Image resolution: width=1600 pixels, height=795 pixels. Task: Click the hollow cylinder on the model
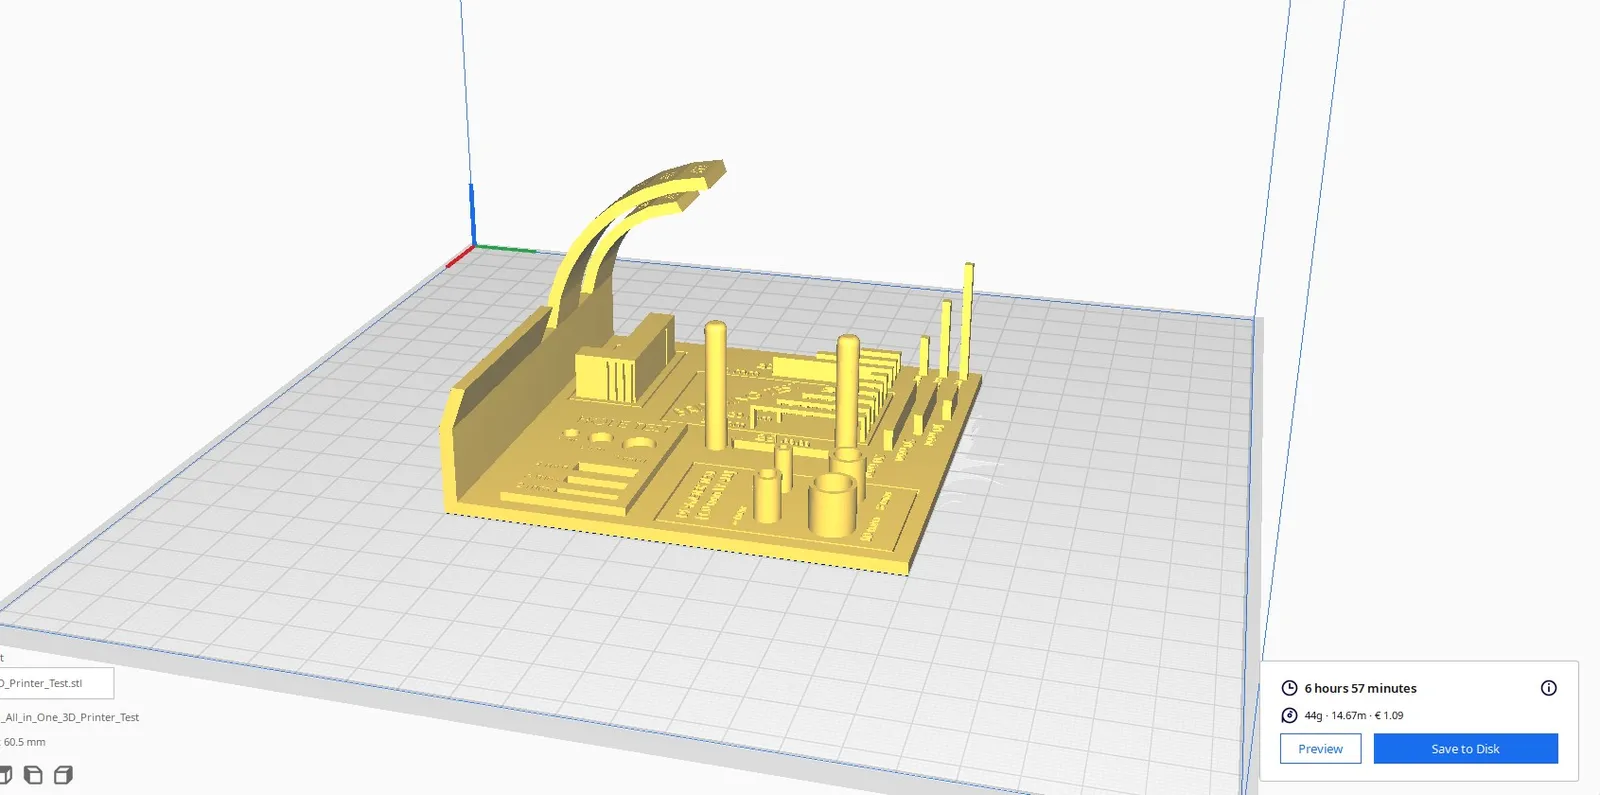[x=833, y=505]
